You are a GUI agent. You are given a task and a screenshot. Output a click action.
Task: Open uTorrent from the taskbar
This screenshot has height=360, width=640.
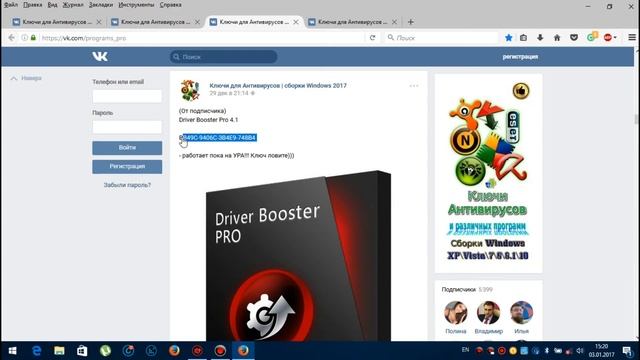click(x=105, y=351)
